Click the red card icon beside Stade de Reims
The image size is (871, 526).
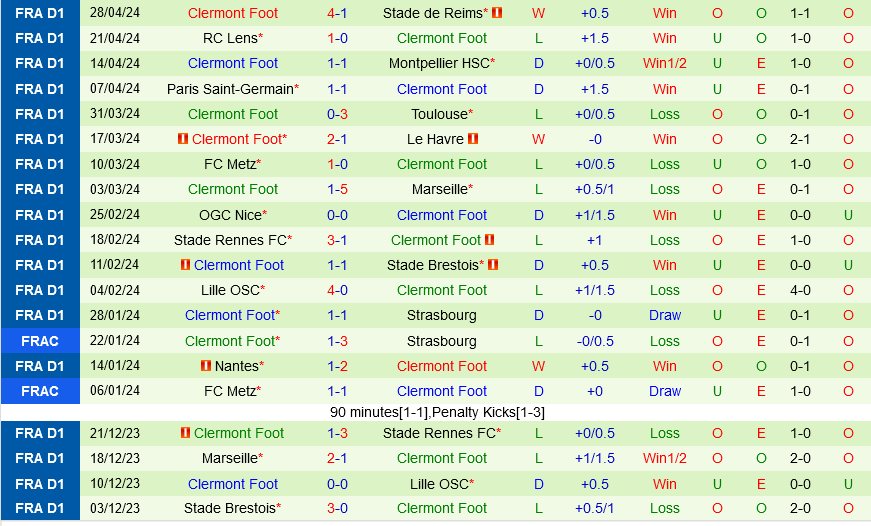click(497, 13)
